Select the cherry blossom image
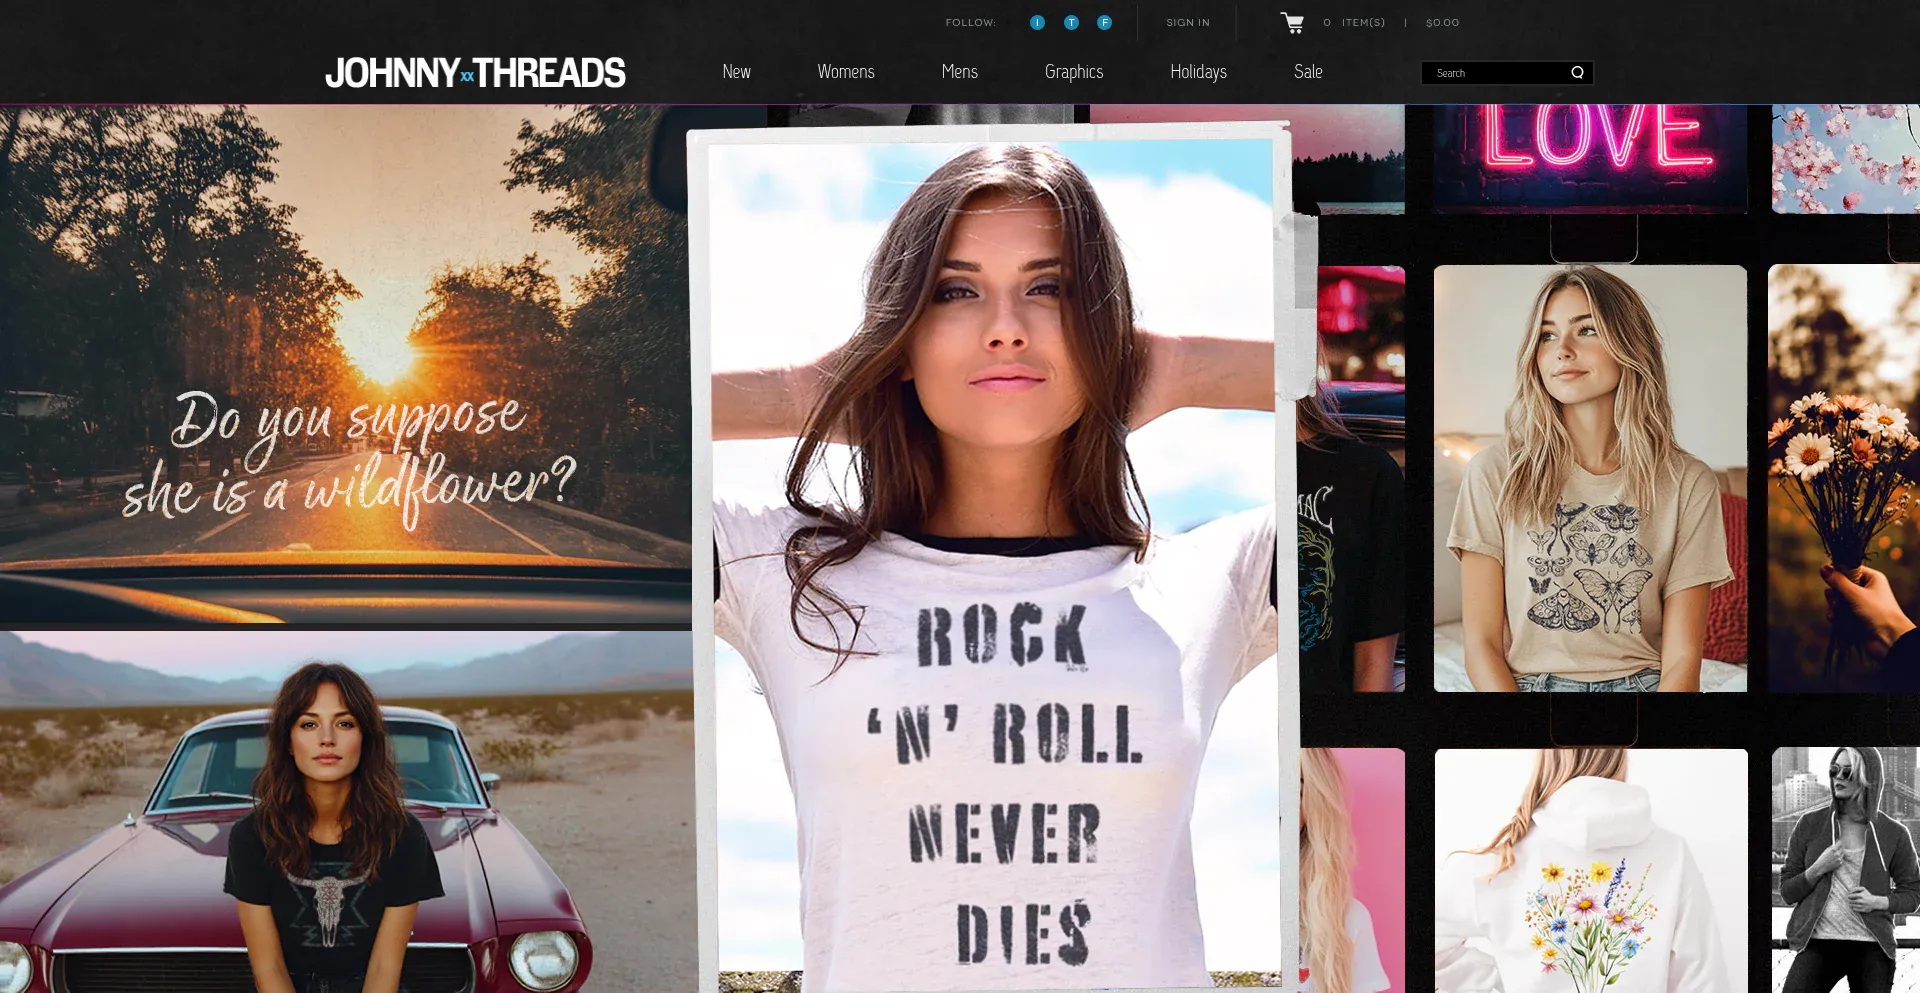The image size is (1920, 993). 1846,158
